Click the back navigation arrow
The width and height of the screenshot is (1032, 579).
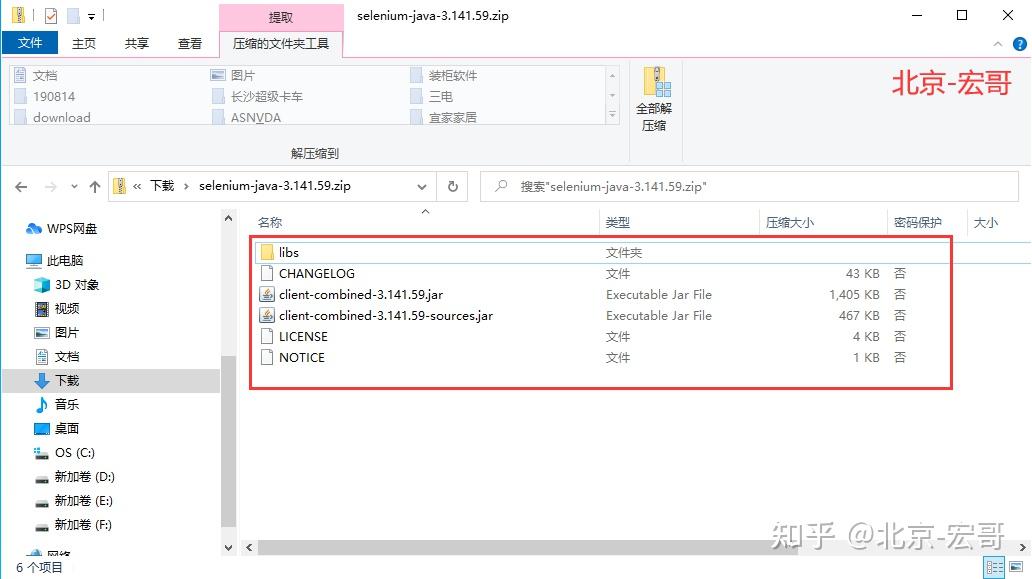click(21, 186)
